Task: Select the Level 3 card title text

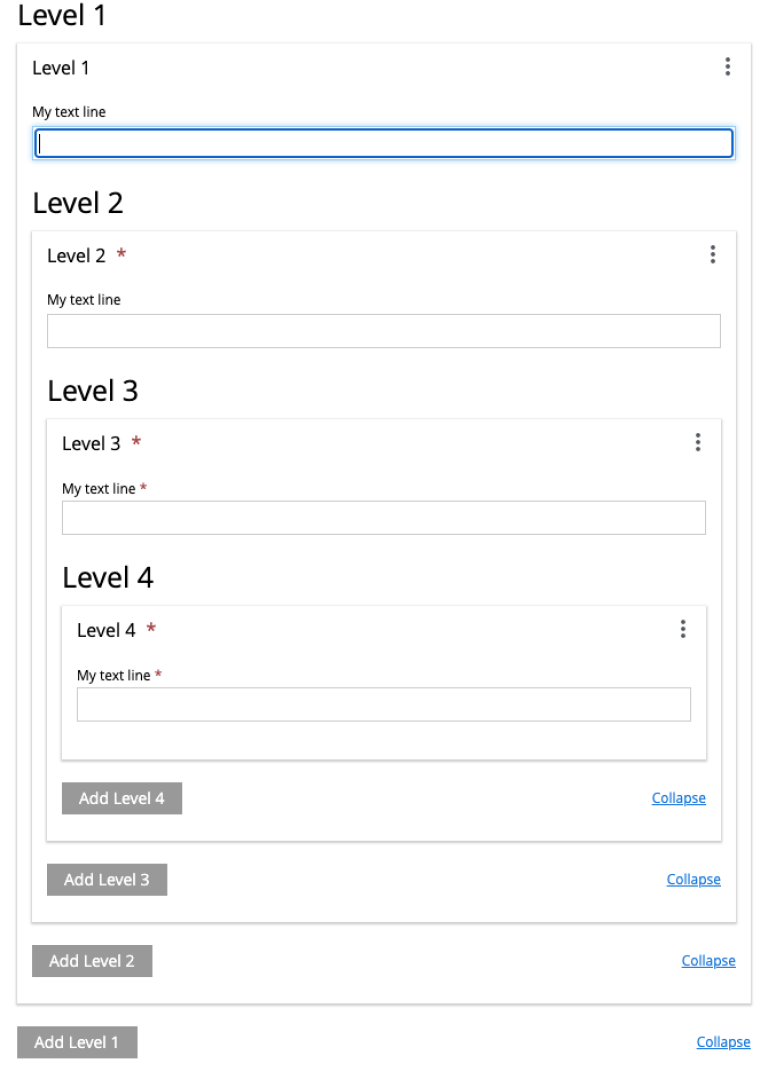Action: click(91, 443)
